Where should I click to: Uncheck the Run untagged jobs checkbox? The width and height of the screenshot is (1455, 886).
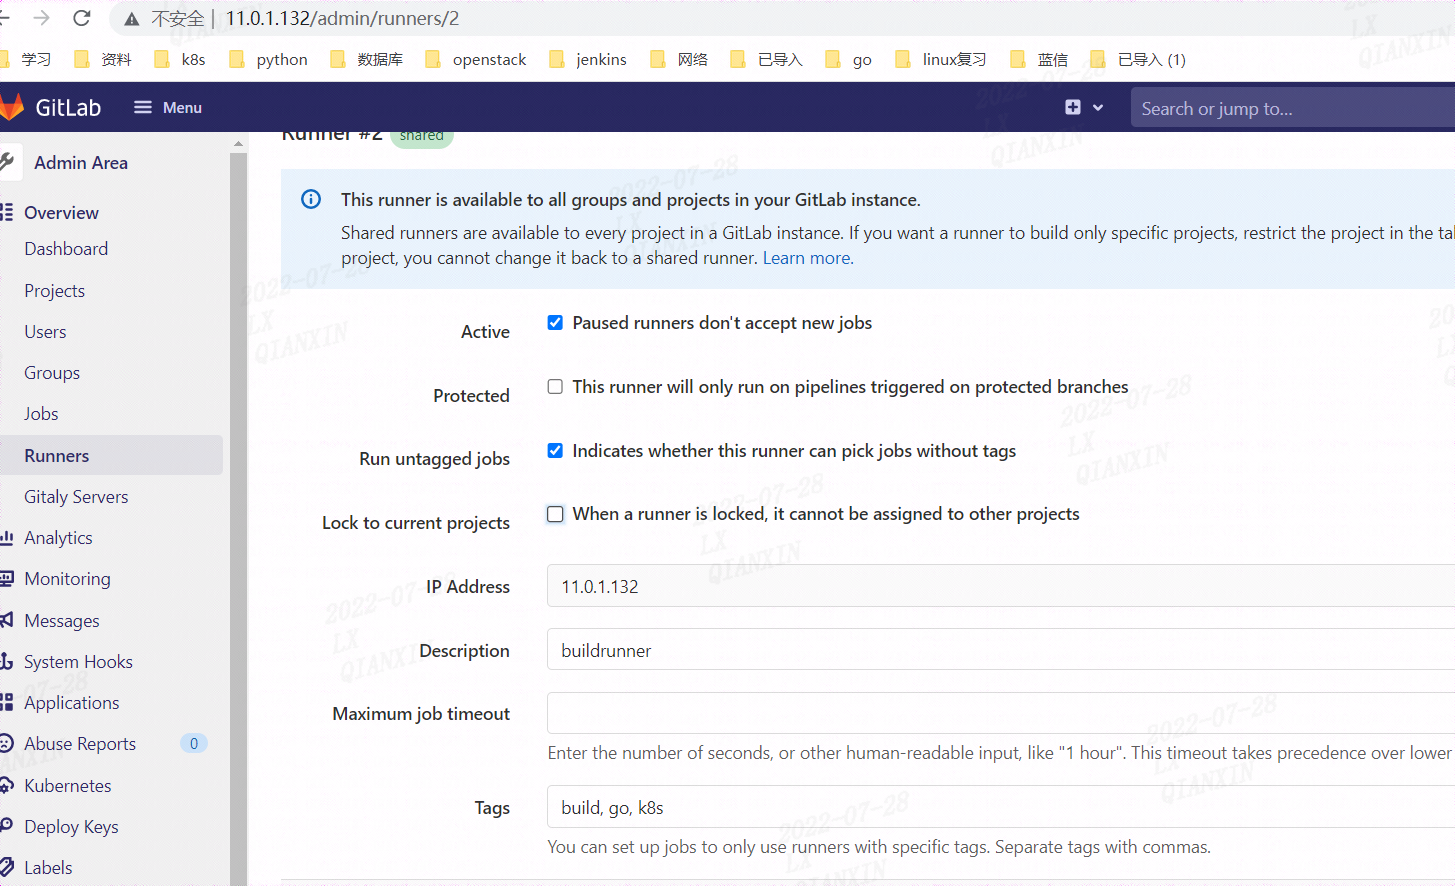pyautogui.click(x=555, y=450)
